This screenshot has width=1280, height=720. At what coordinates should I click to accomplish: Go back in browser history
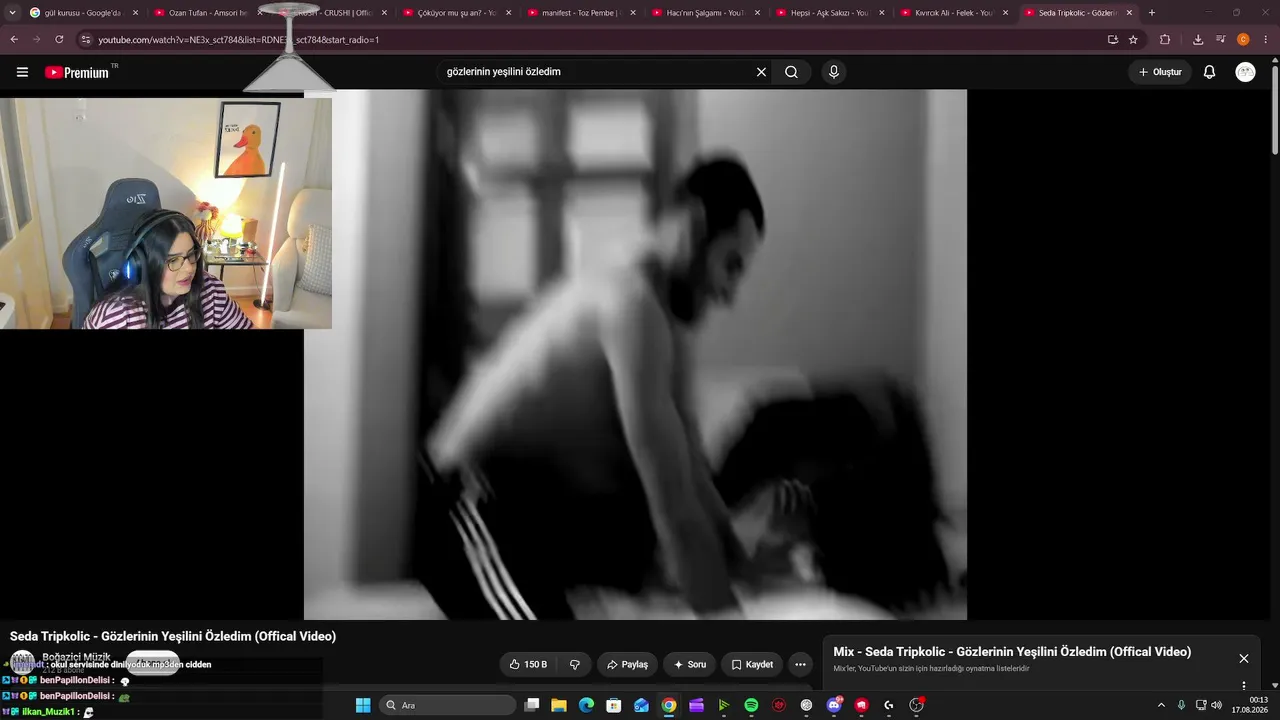point(14,40)
